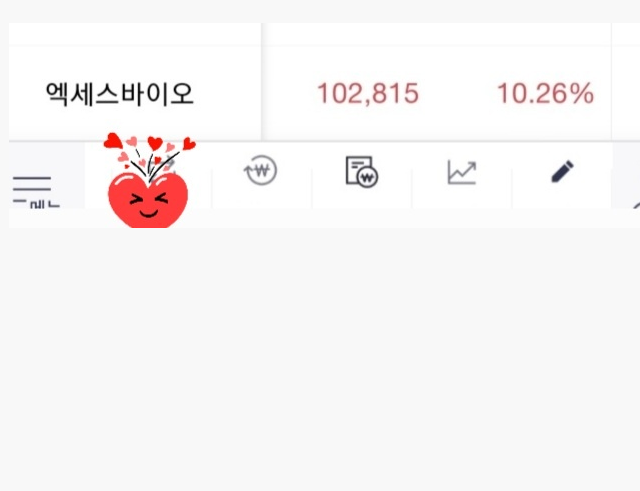Tap the red mini heart at sticker's far right

tap(189, 144)
